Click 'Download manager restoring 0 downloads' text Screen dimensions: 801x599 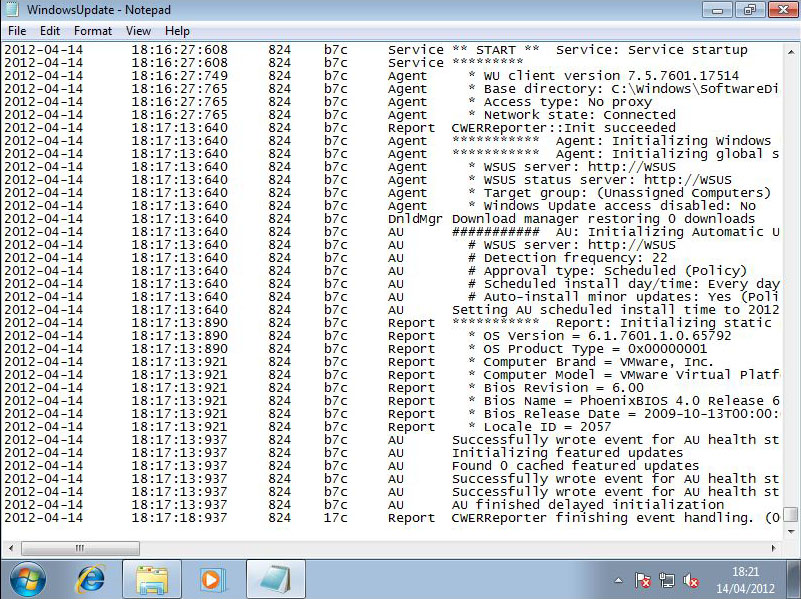point(603,219)
